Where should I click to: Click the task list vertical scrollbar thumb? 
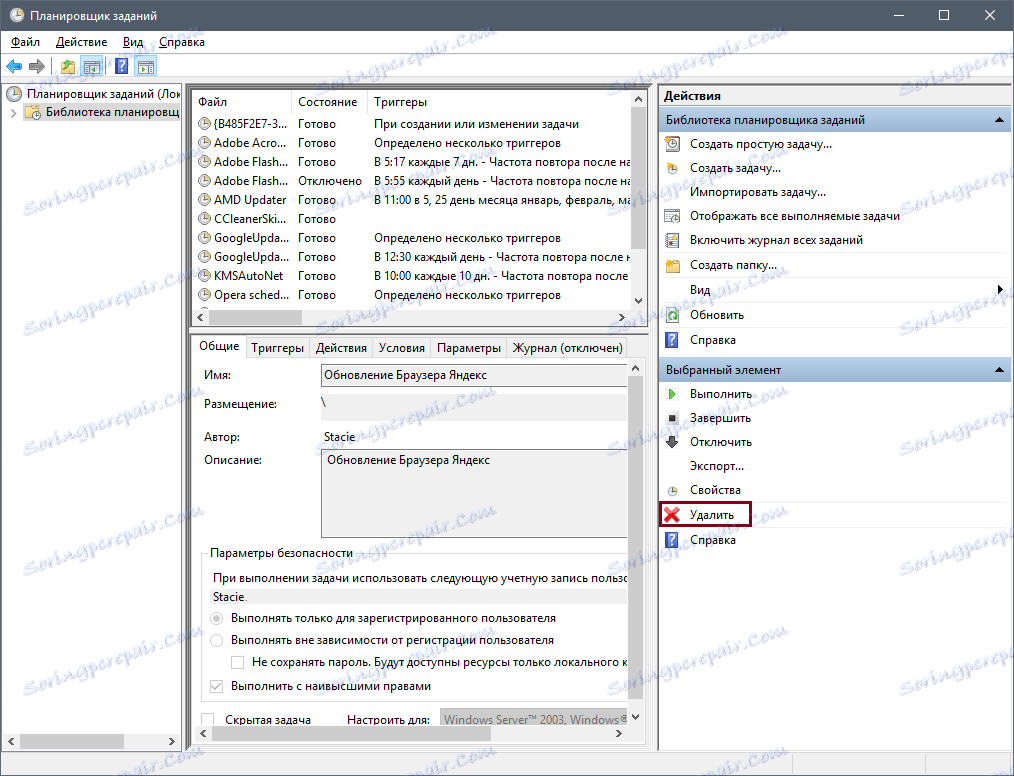coord(638,178)
